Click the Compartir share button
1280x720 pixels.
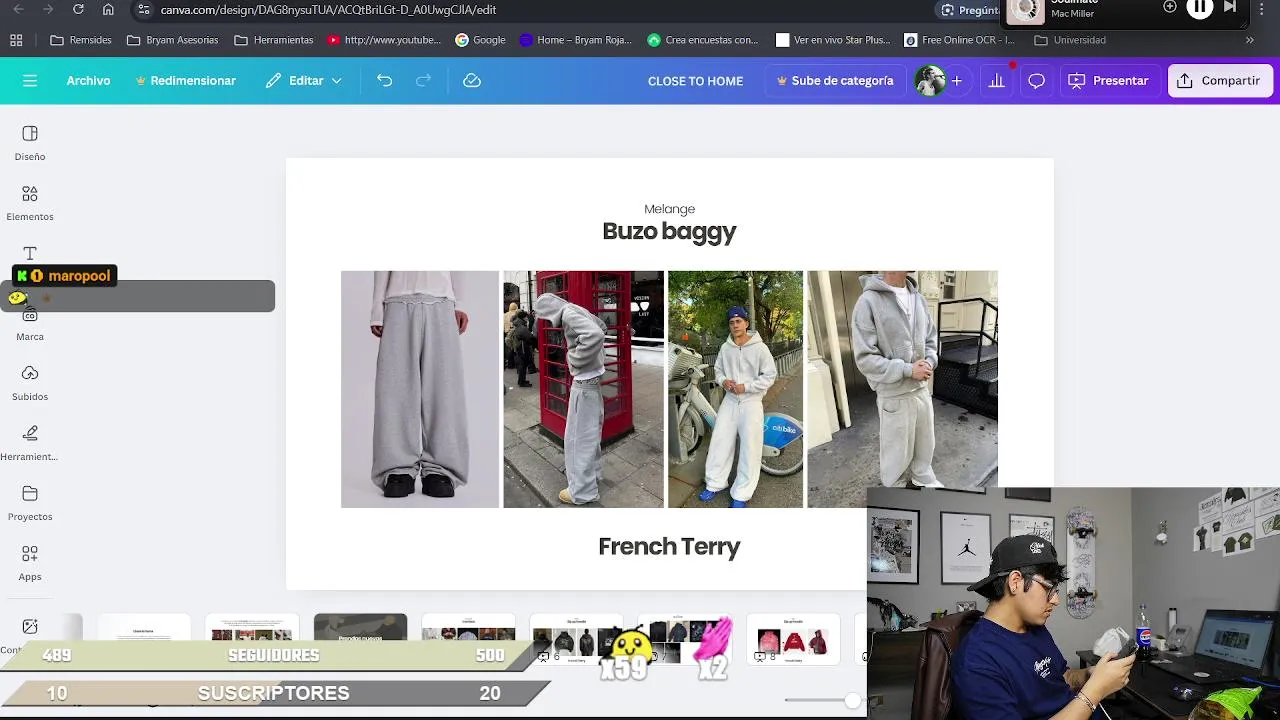click(1219, 80)
